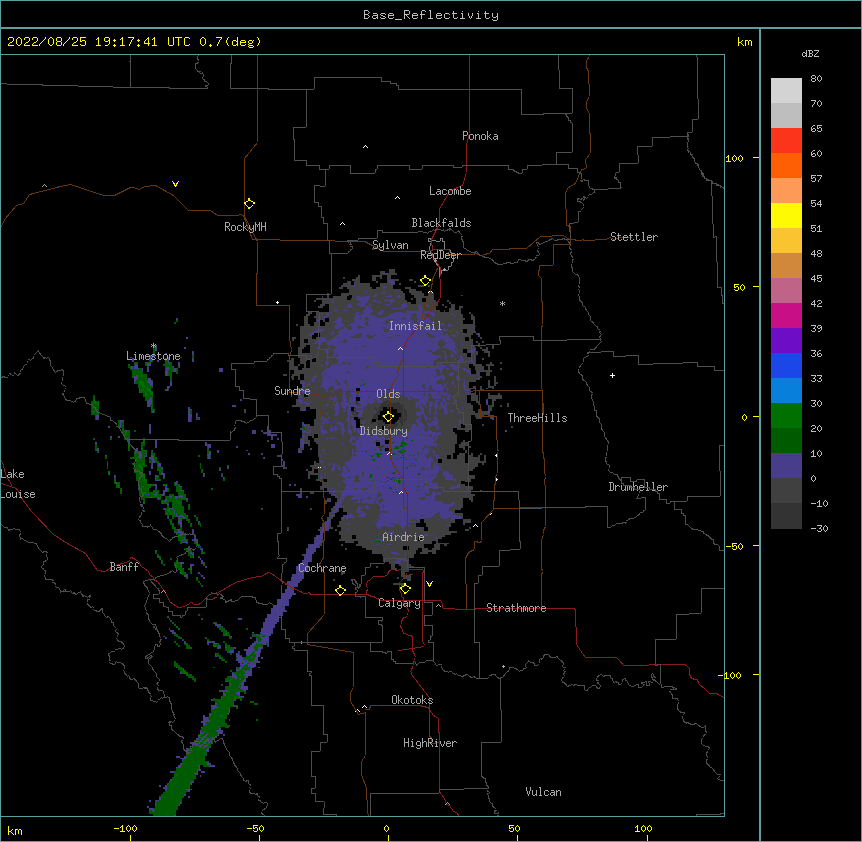Click the Banff label
The height and width of the screenshot is (842, 862).
pyautogui.click(x=124, y=567)
